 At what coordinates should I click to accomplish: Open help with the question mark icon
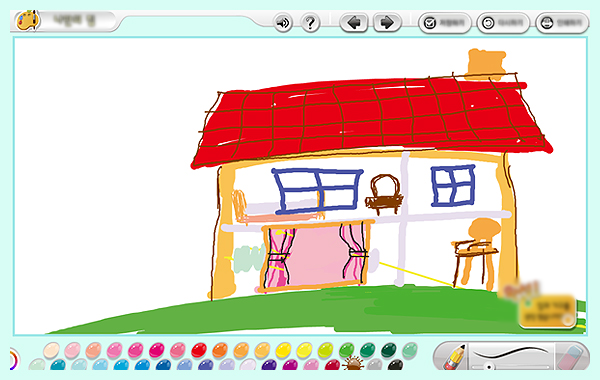pyautogui.click(x=310, y=23)
